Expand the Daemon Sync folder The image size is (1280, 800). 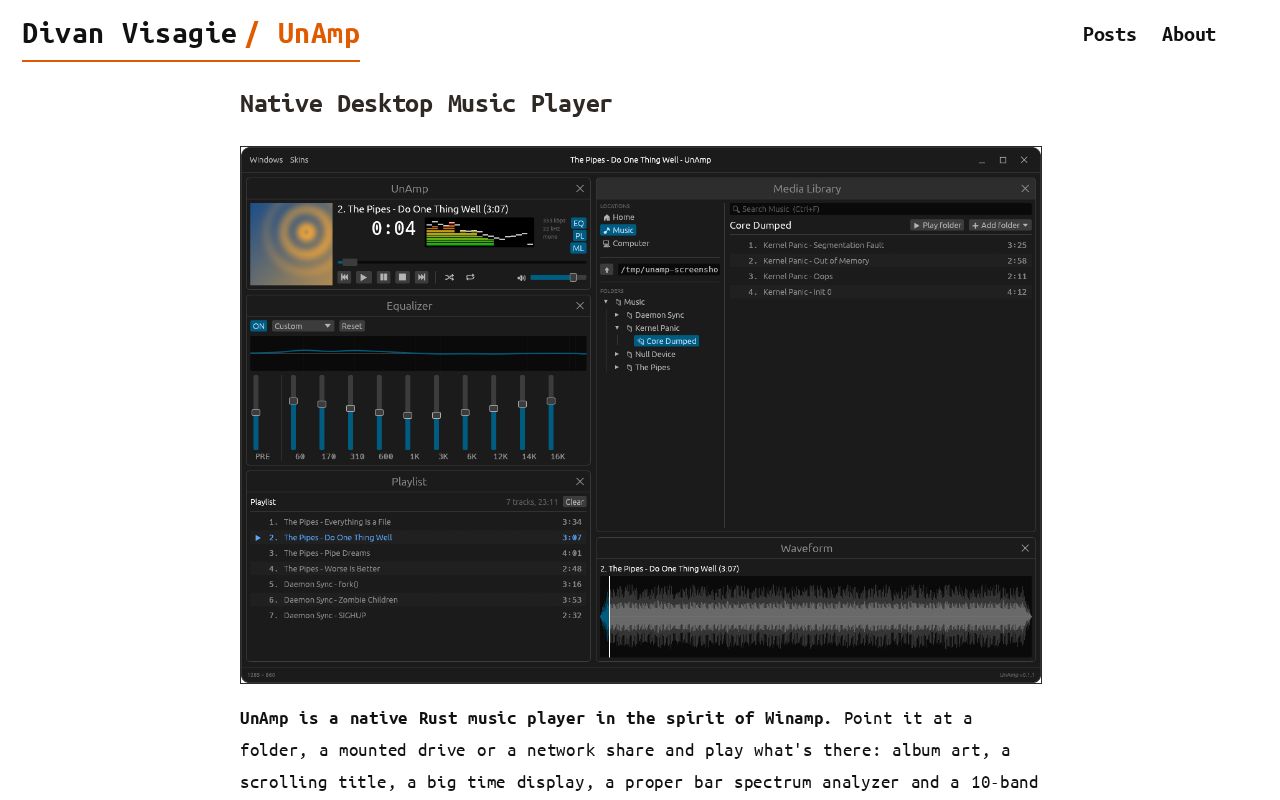coord(617,315)
